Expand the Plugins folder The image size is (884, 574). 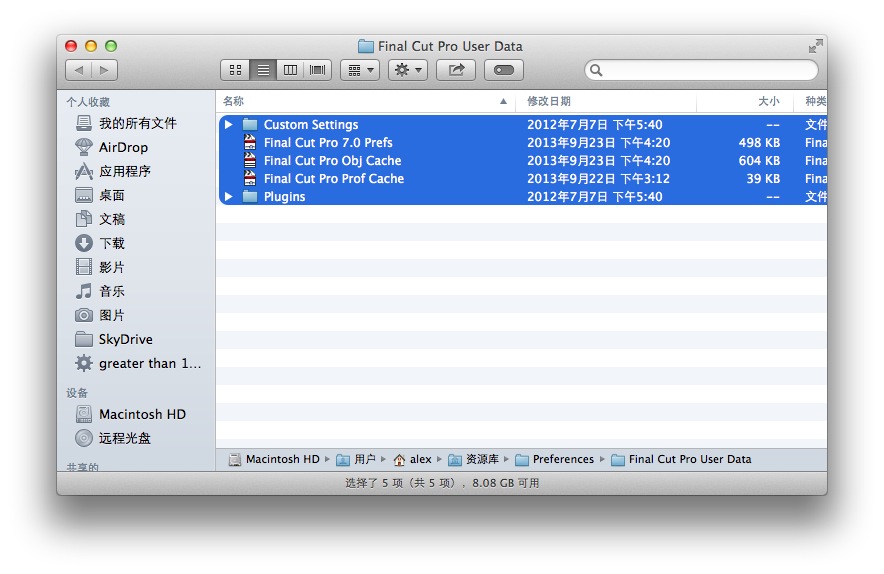tap(228, 196)
